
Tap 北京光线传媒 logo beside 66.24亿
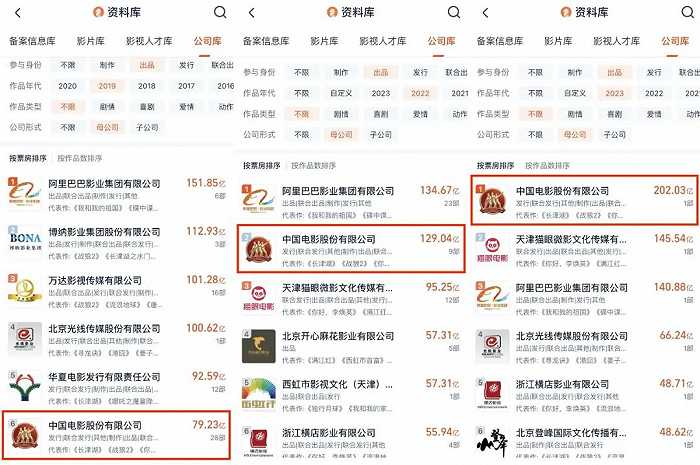493,345
